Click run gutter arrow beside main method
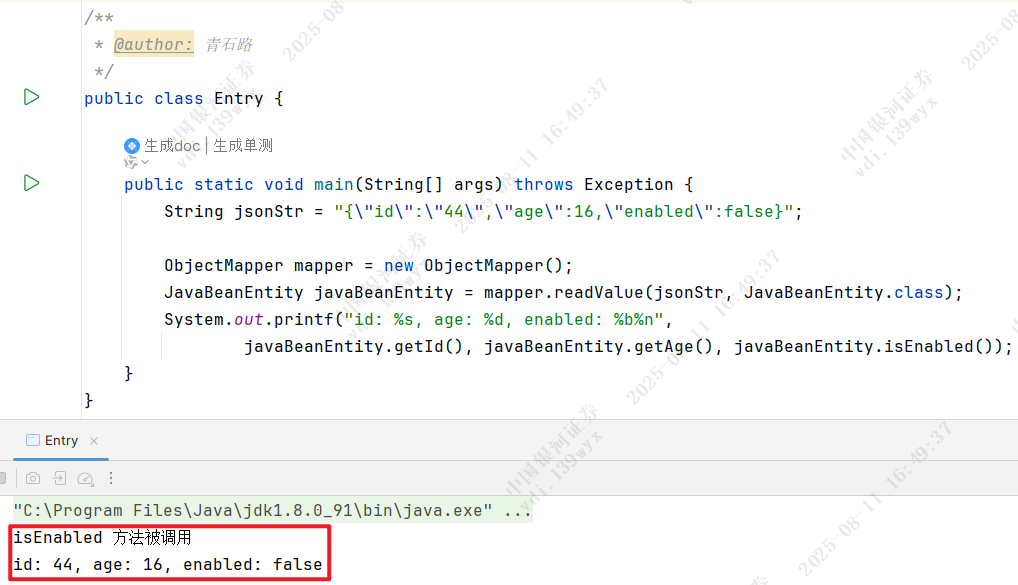Viewport: 1018px width, 585px height. (x=31, y=183)
